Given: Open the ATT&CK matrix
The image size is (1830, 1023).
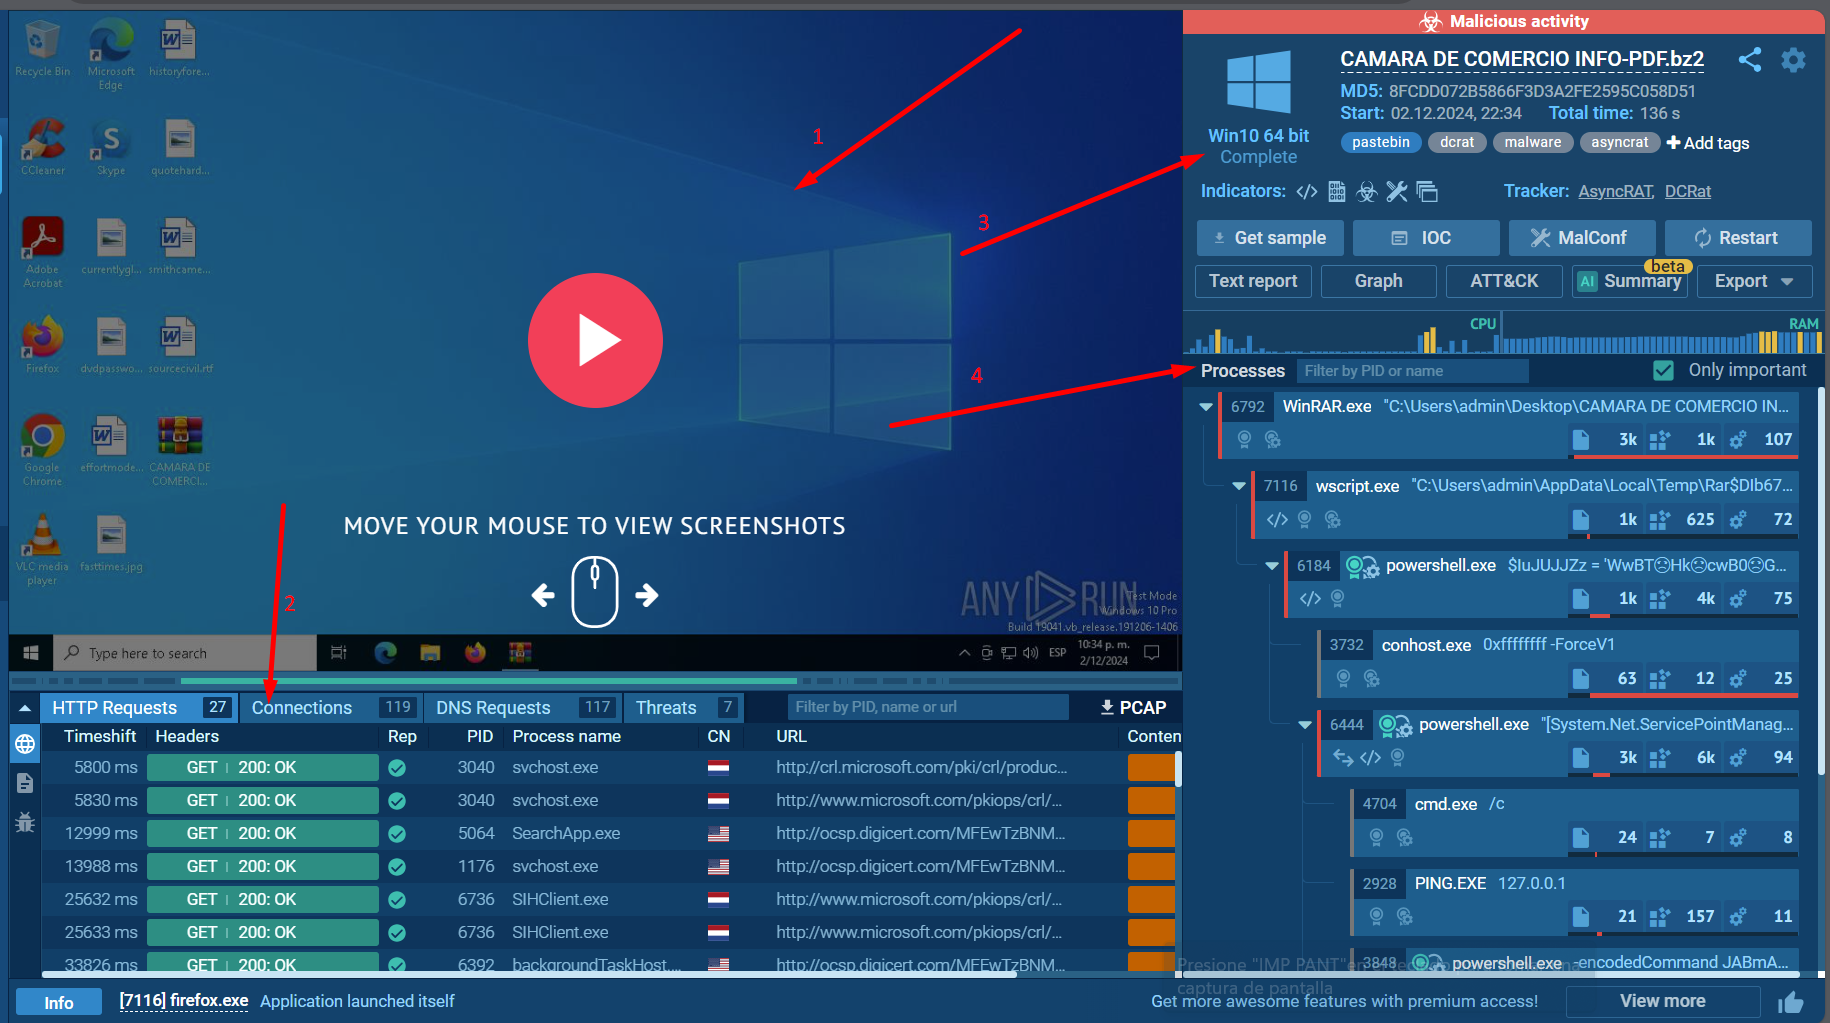Looking at the screenshot, I should click(1504, 281).
